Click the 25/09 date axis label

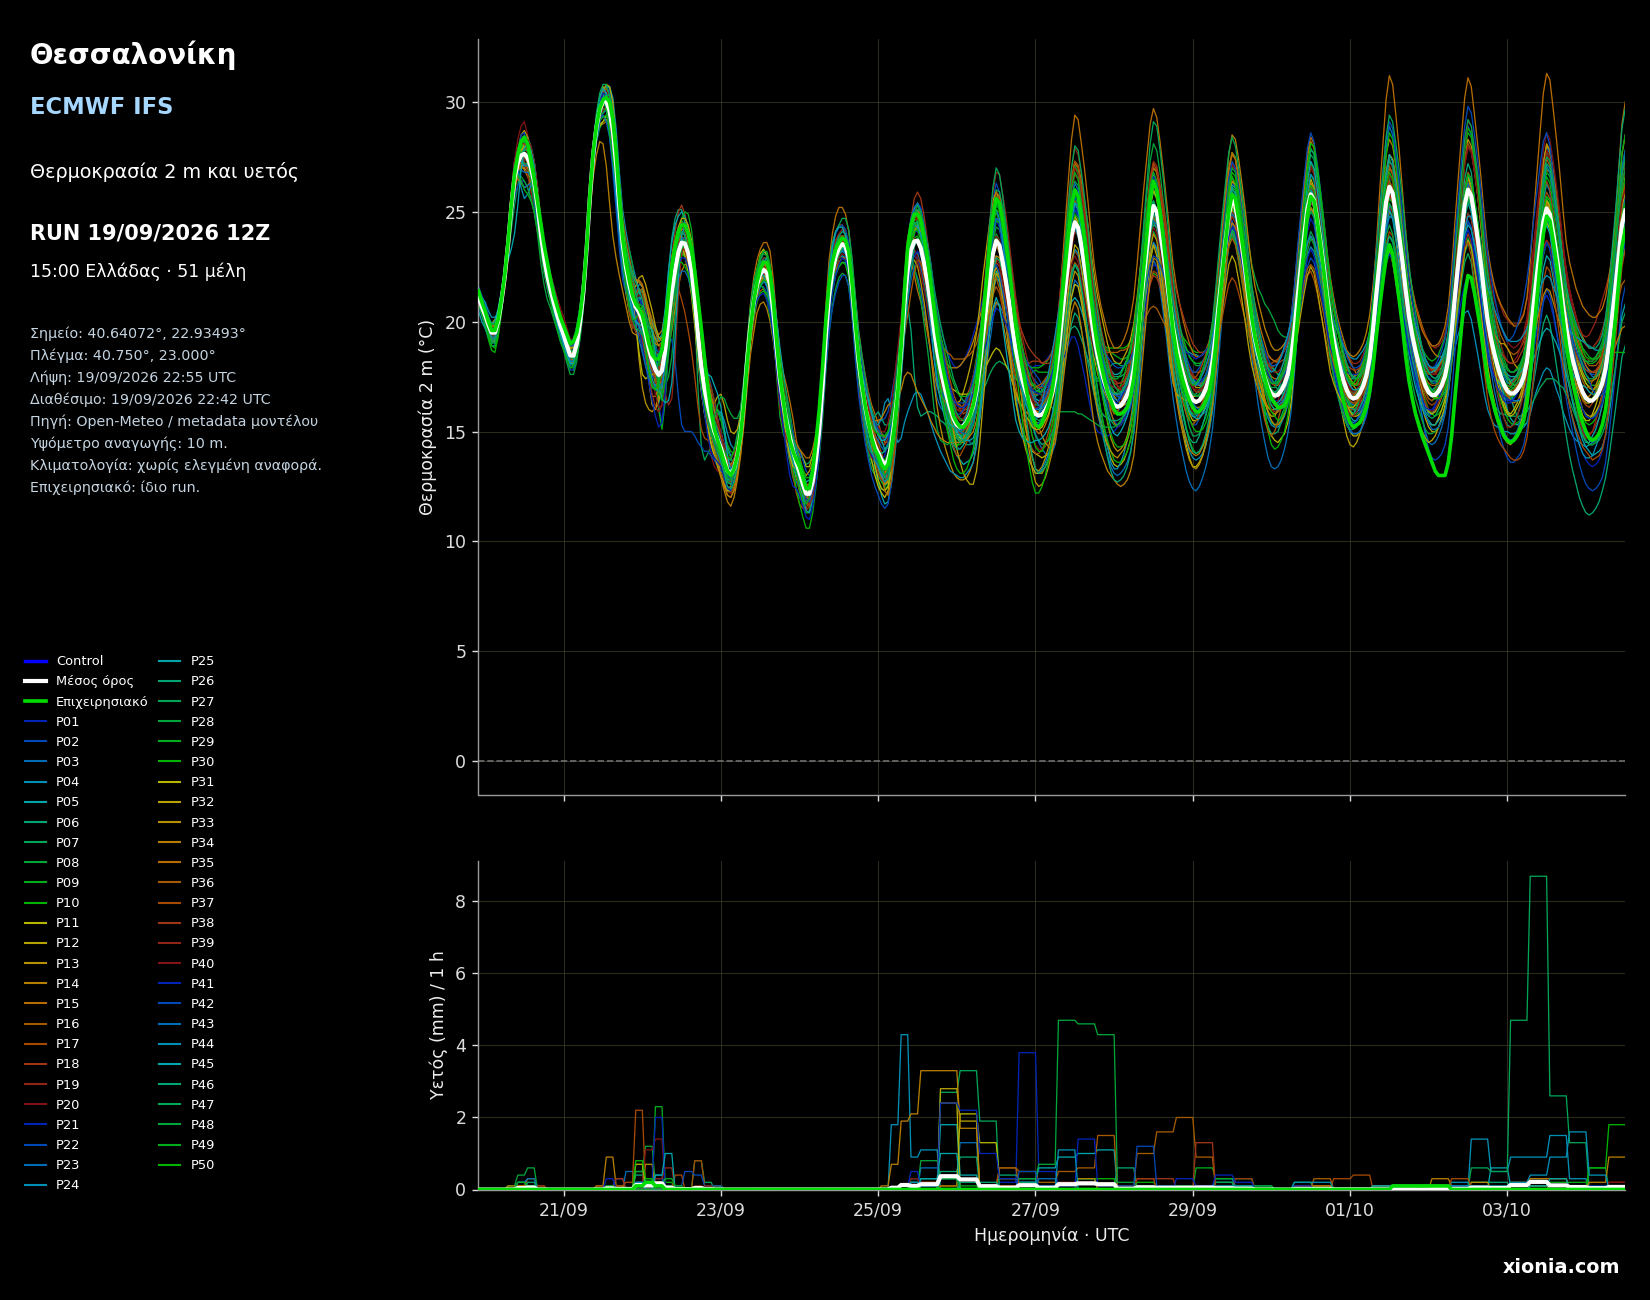(878, 1209)
